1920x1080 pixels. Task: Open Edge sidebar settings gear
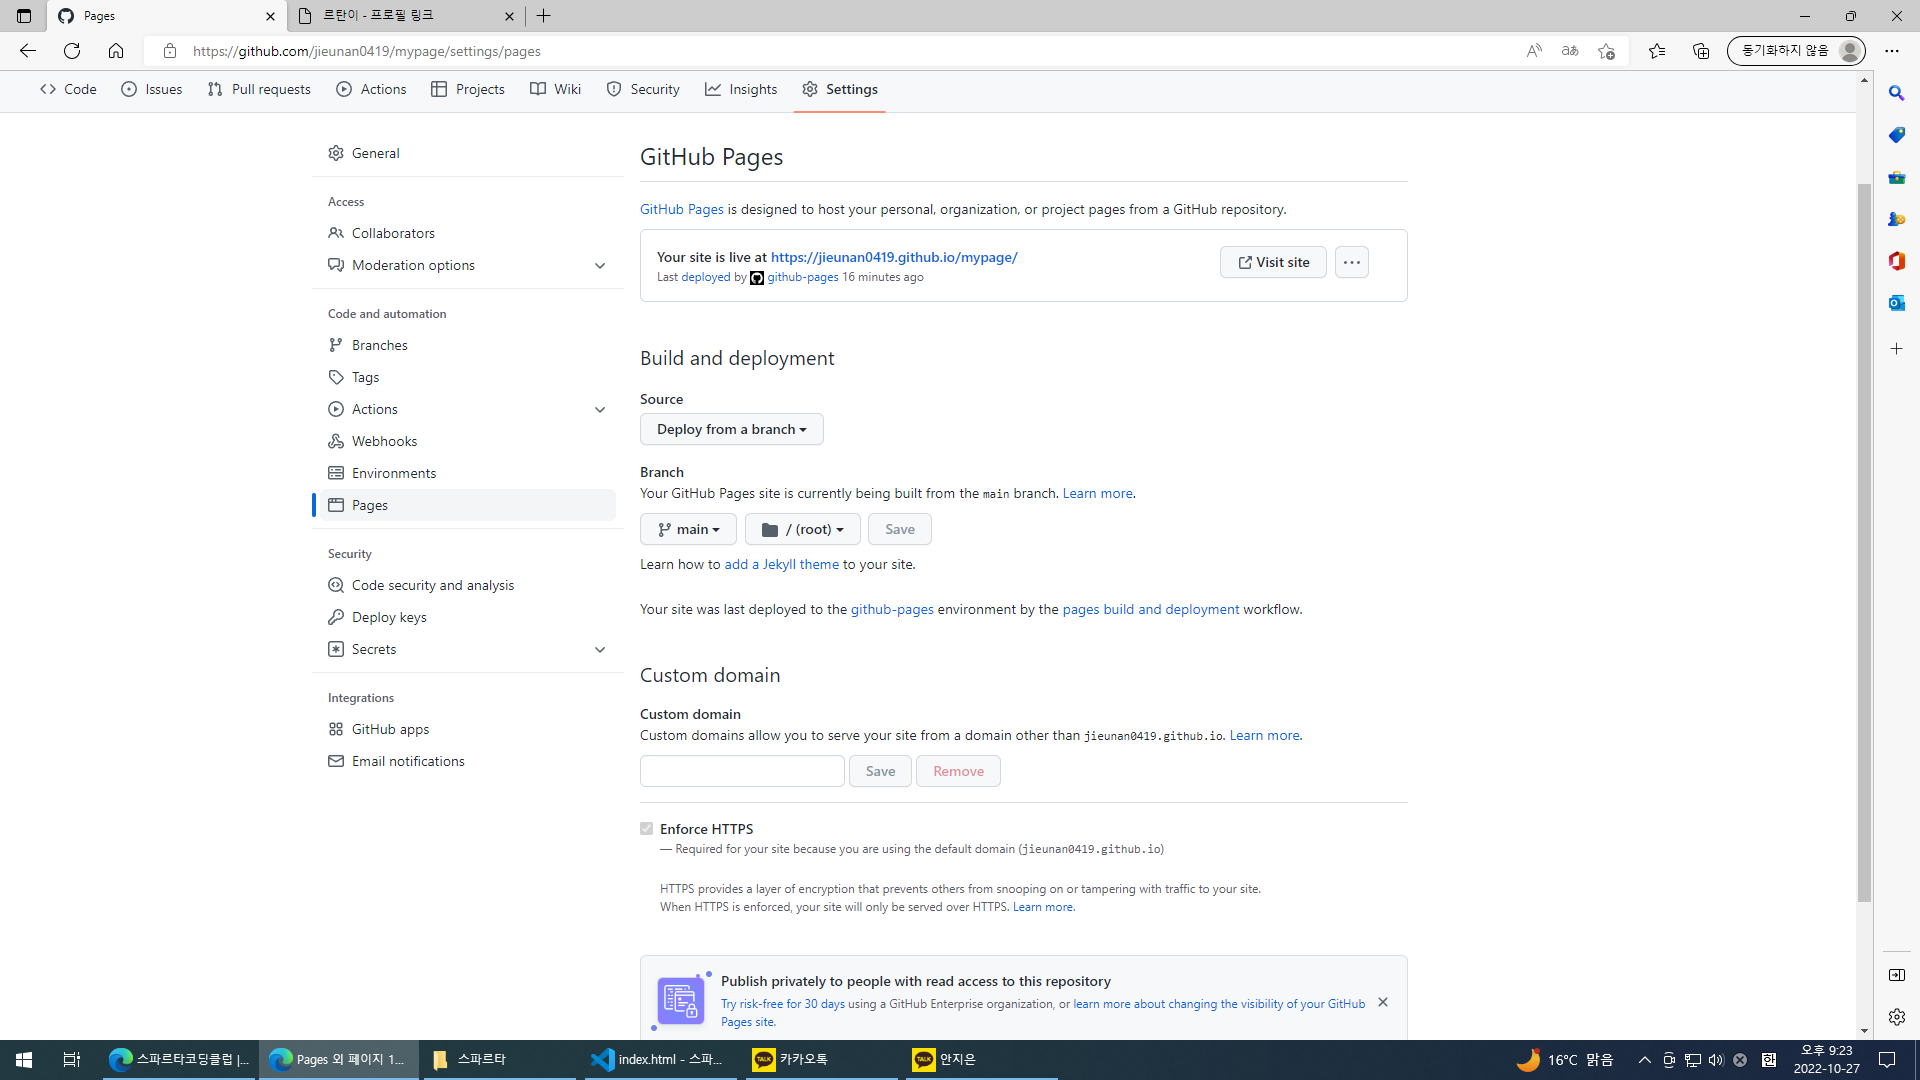(x=1897, y=1017)
